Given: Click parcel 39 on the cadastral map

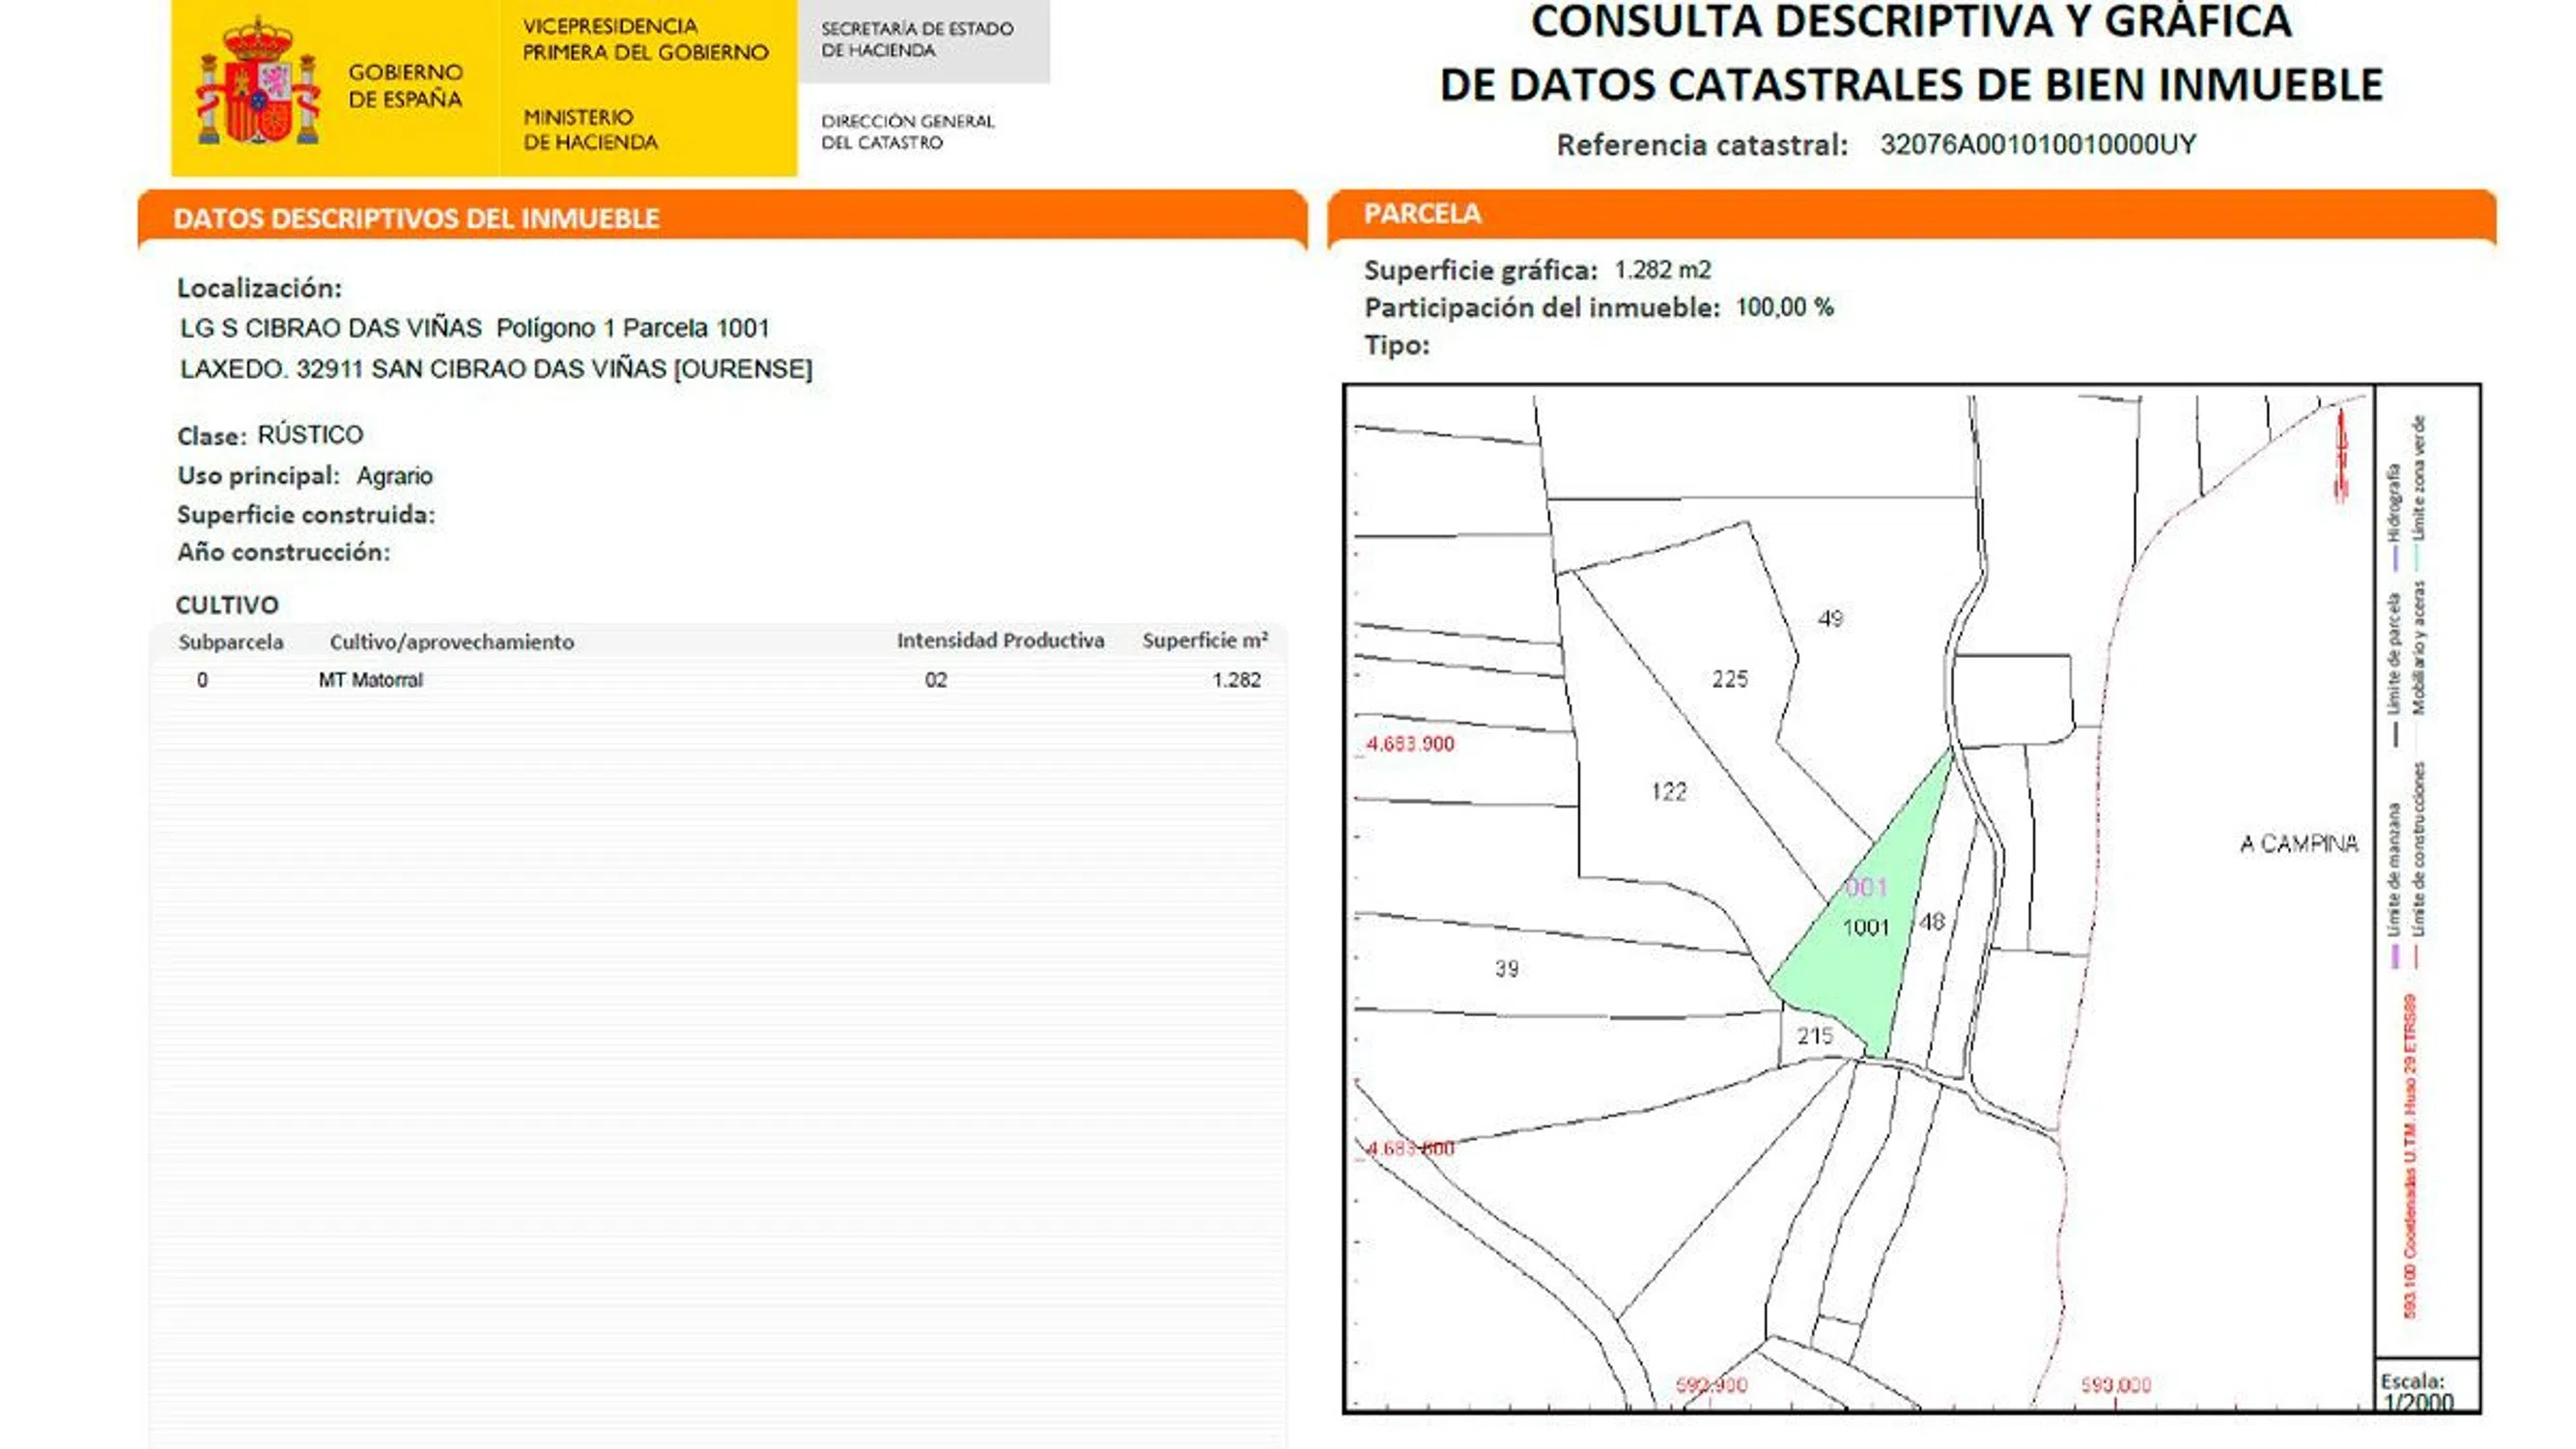Looking at the screenshot, I should [x=1506, y=968].
